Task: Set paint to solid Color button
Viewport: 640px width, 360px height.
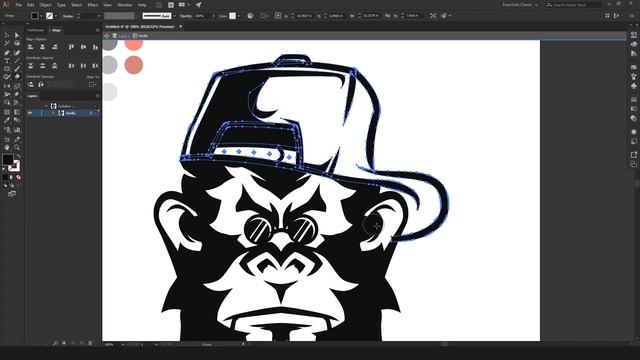Action: point(5,178)
